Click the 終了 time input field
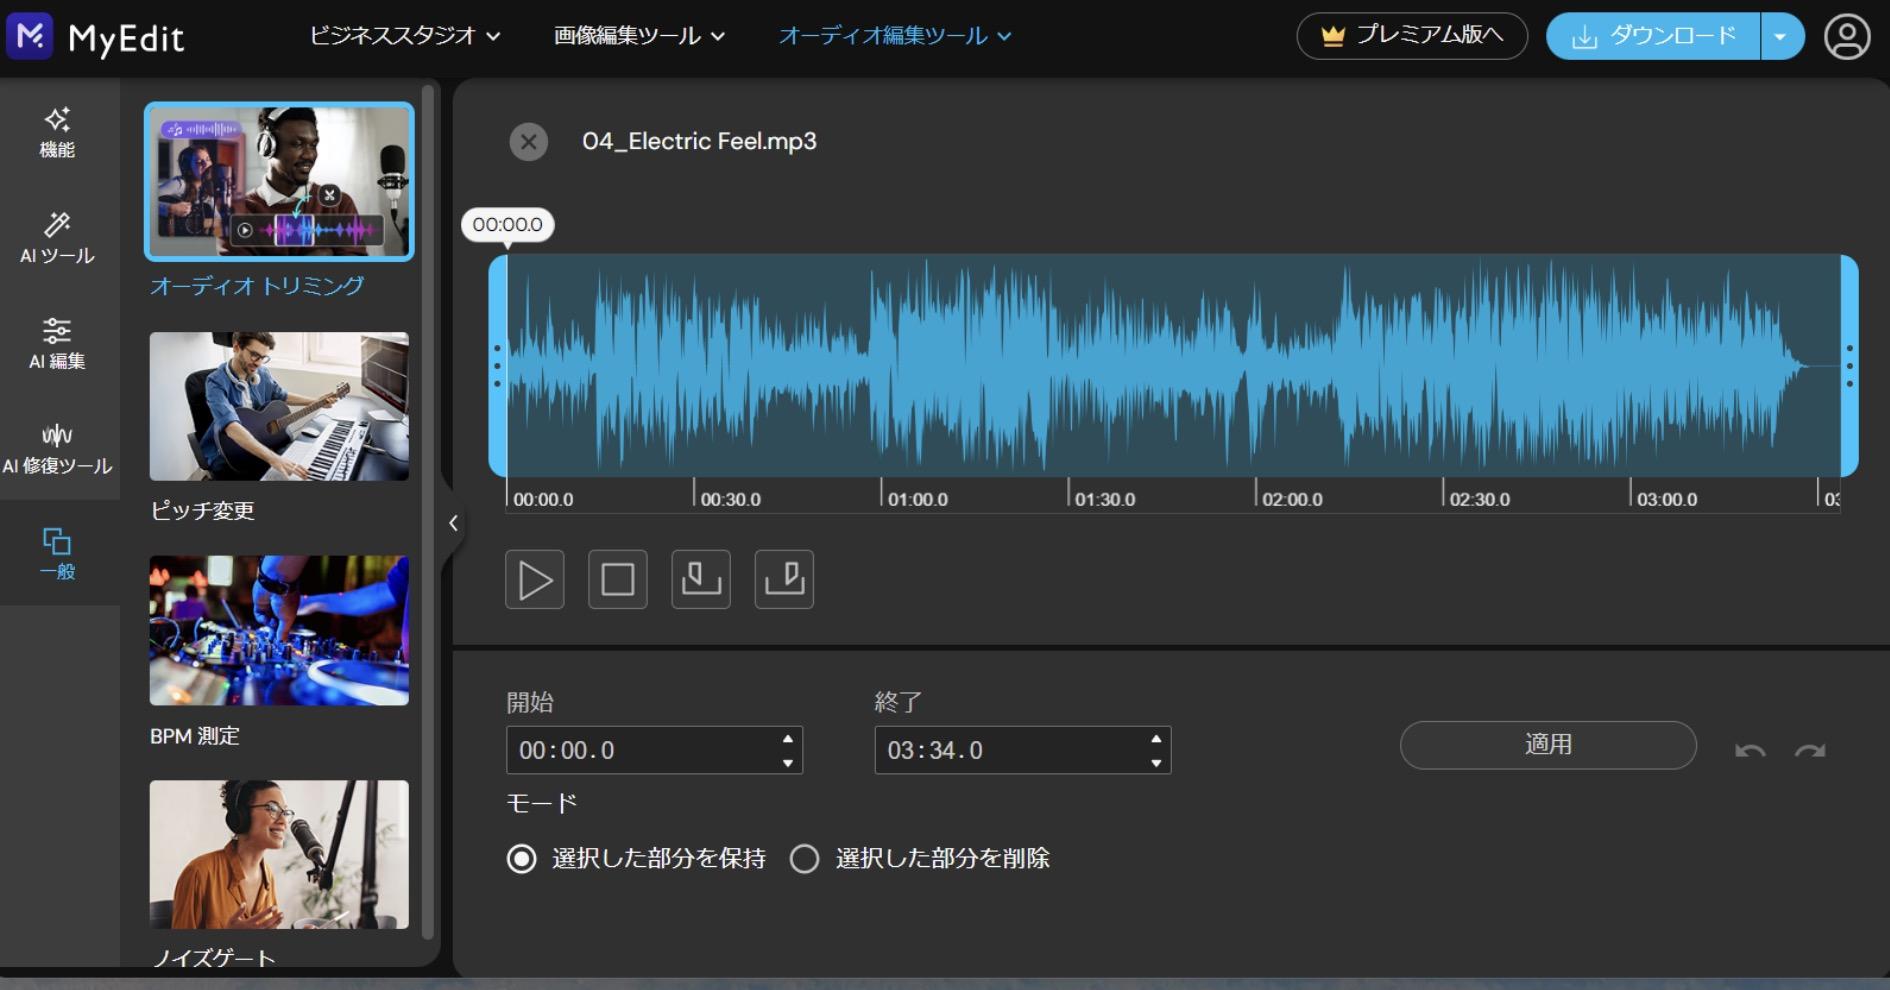This screenshot has height=990, width=1890. (1022, 750)
